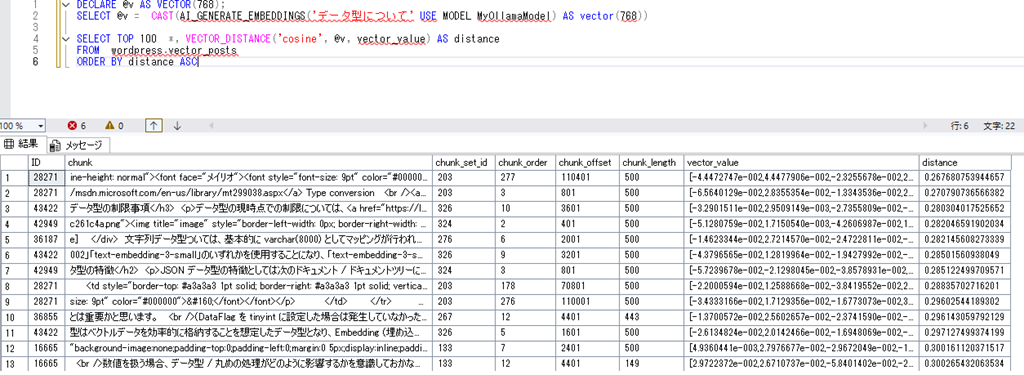
Task: Click chunk cell starting とは重要かと思います
Action: [249, 317]
